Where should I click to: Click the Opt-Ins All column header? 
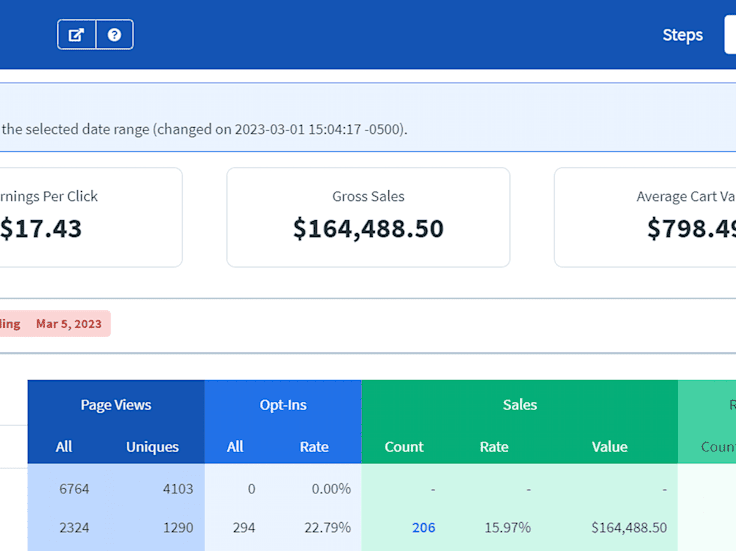click(x=235, y=447)
